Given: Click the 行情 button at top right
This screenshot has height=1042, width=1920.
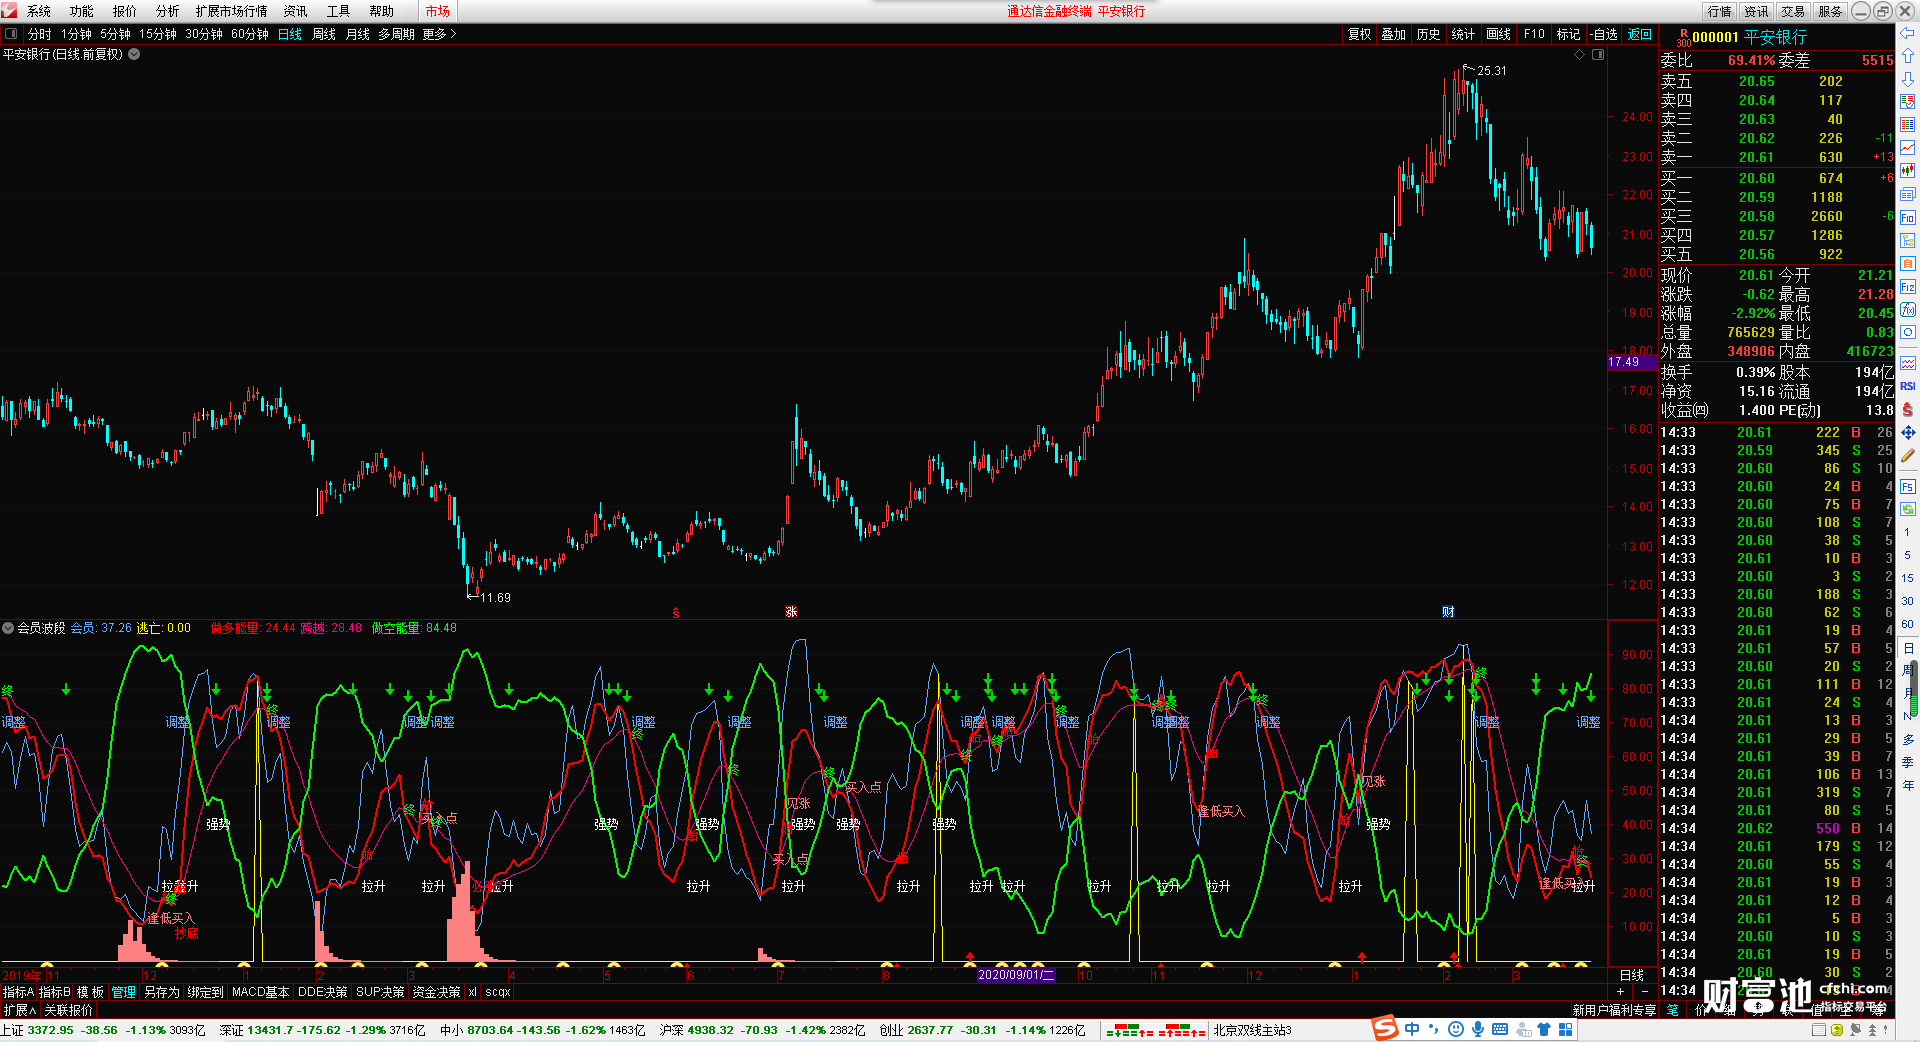Looking at the screenshot, I should coord(1720,11).
